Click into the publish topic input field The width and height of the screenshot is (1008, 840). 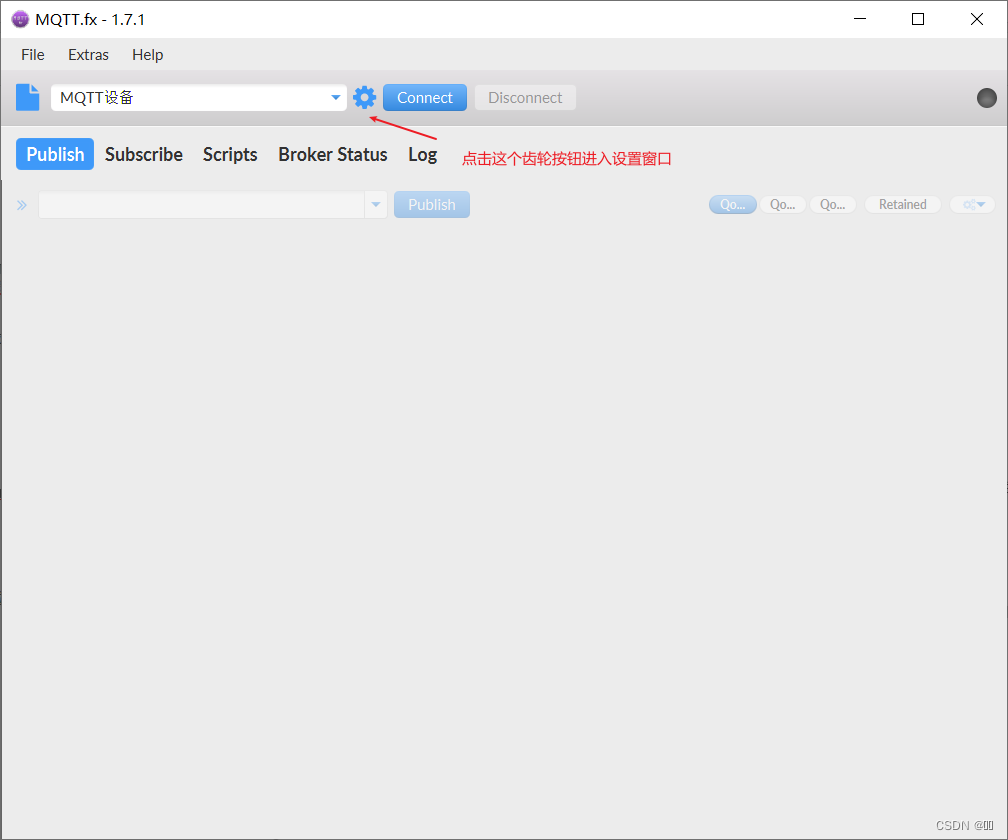(202, 205)
